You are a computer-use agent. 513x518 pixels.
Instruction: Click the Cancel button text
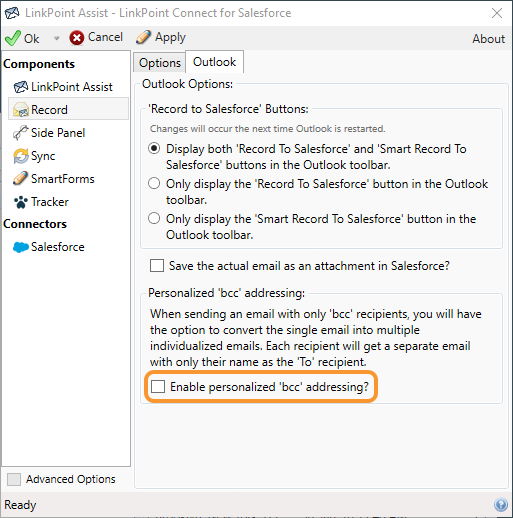pyautogui.click(x=105, y=37)
